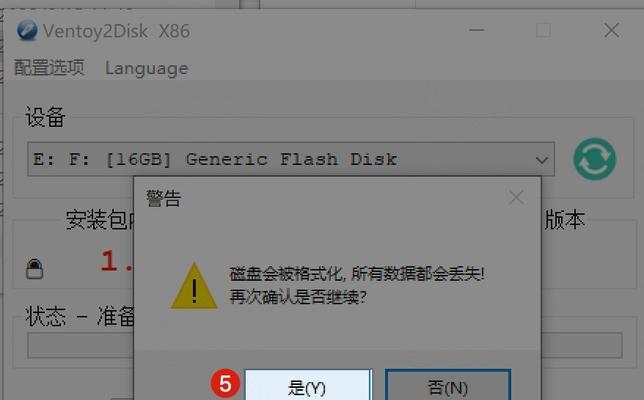The height and width of the screenshot is (400, 644).
Task: Cancel with the 否(N) button
Action: (448, 385)
